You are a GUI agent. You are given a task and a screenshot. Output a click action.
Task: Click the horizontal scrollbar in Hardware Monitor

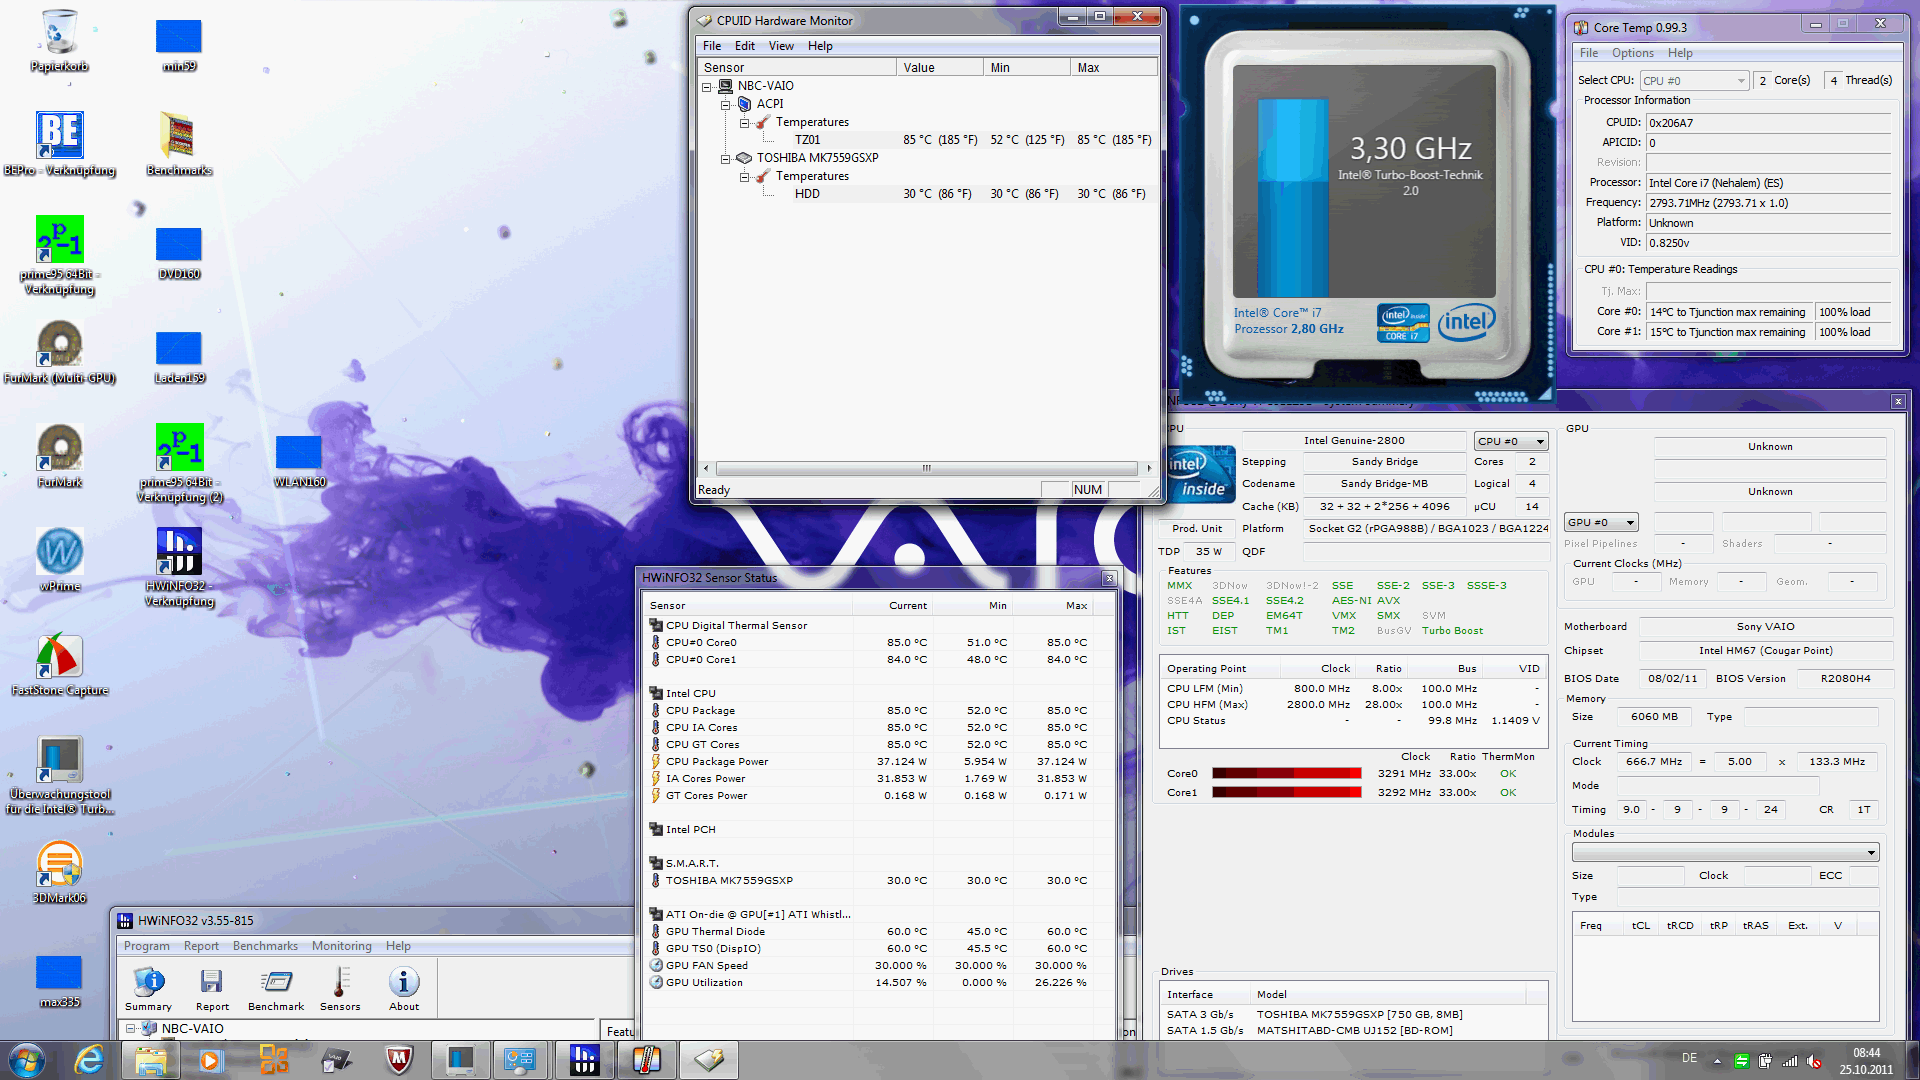tap(926, 468)
